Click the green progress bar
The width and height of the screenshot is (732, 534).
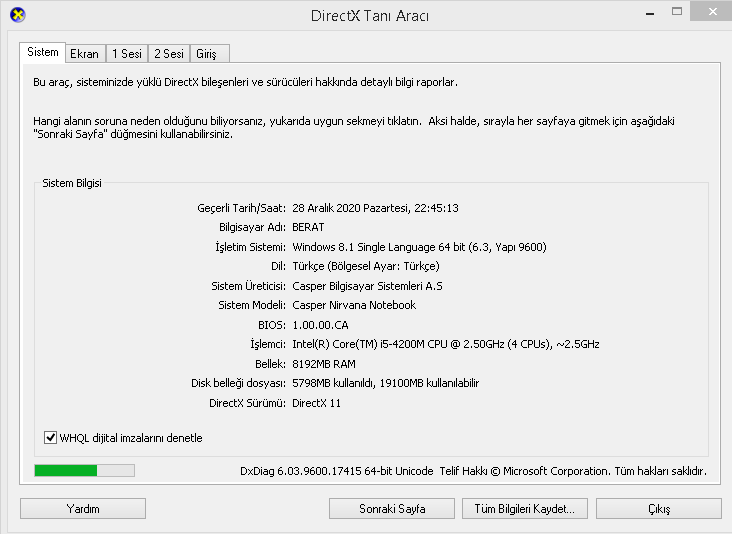(84, 471)
